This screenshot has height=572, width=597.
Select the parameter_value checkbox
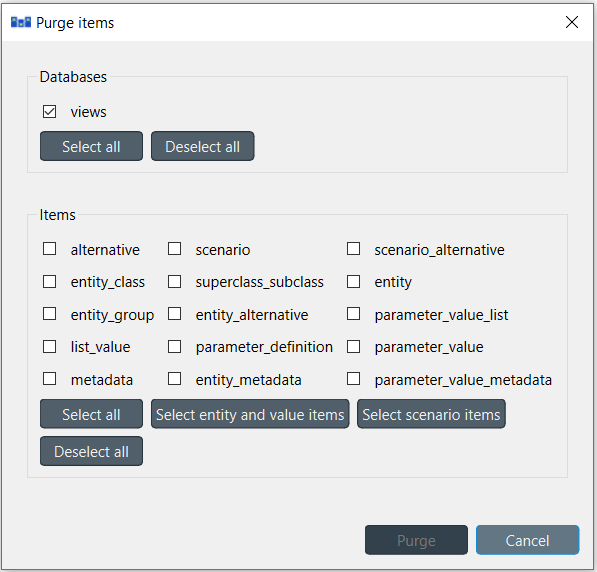pos(353,347)
